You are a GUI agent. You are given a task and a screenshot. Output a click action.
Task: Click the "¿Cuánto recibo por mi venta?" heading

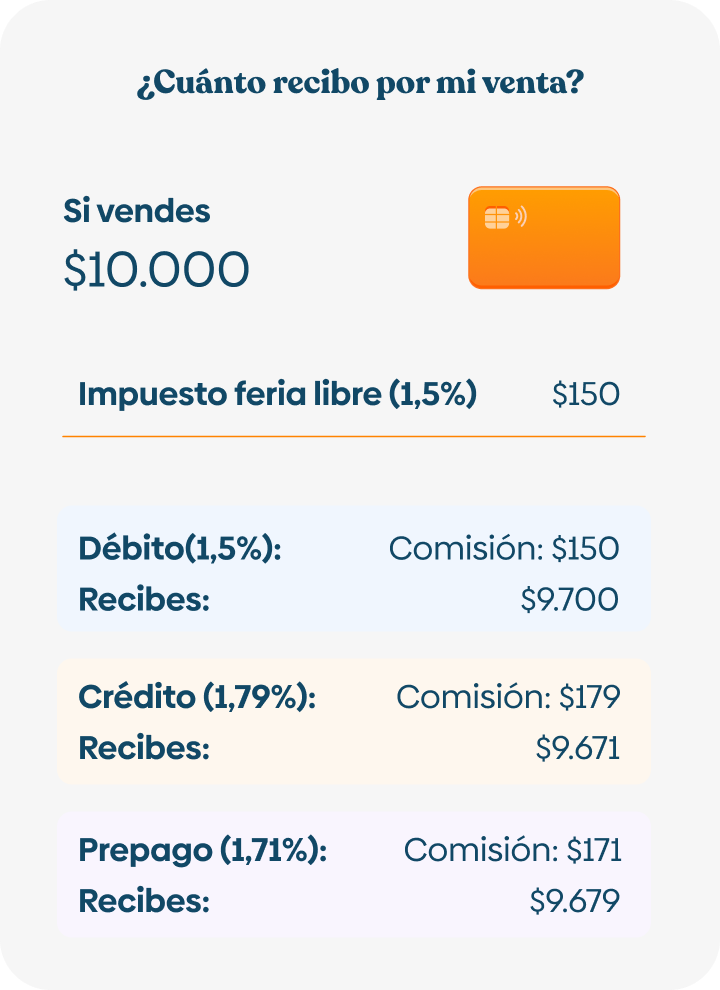[x=360, y=84]
